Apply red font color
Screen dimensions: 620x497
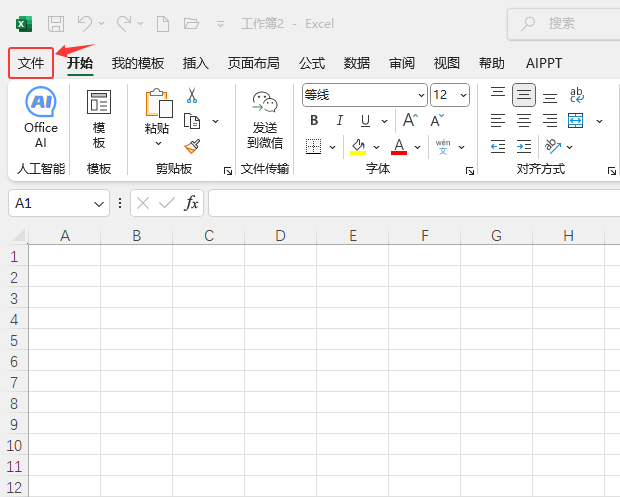click(399, 147)
